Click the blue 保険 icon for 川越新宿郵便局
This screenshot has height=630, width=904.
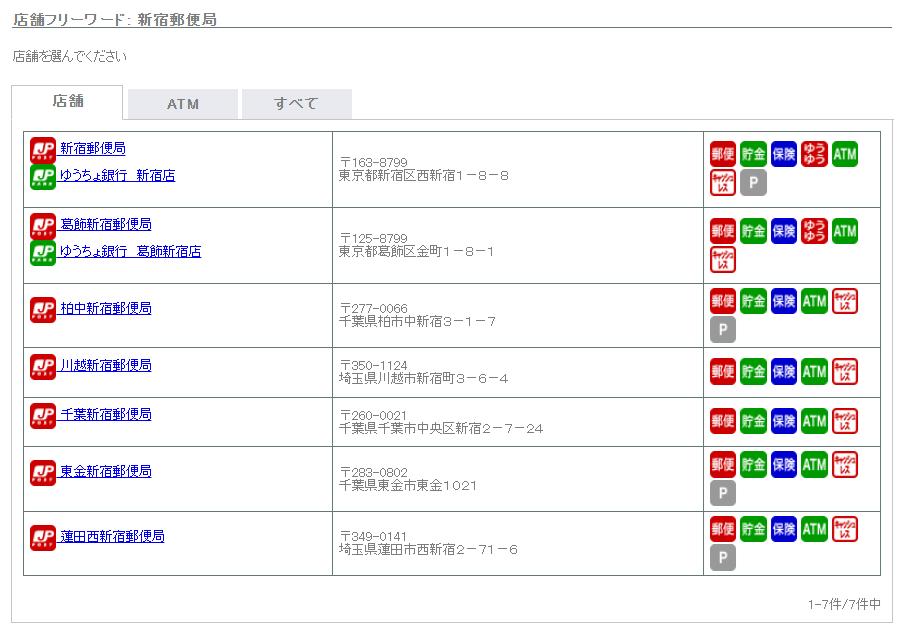pyautogui.click(x=784, y=372)
